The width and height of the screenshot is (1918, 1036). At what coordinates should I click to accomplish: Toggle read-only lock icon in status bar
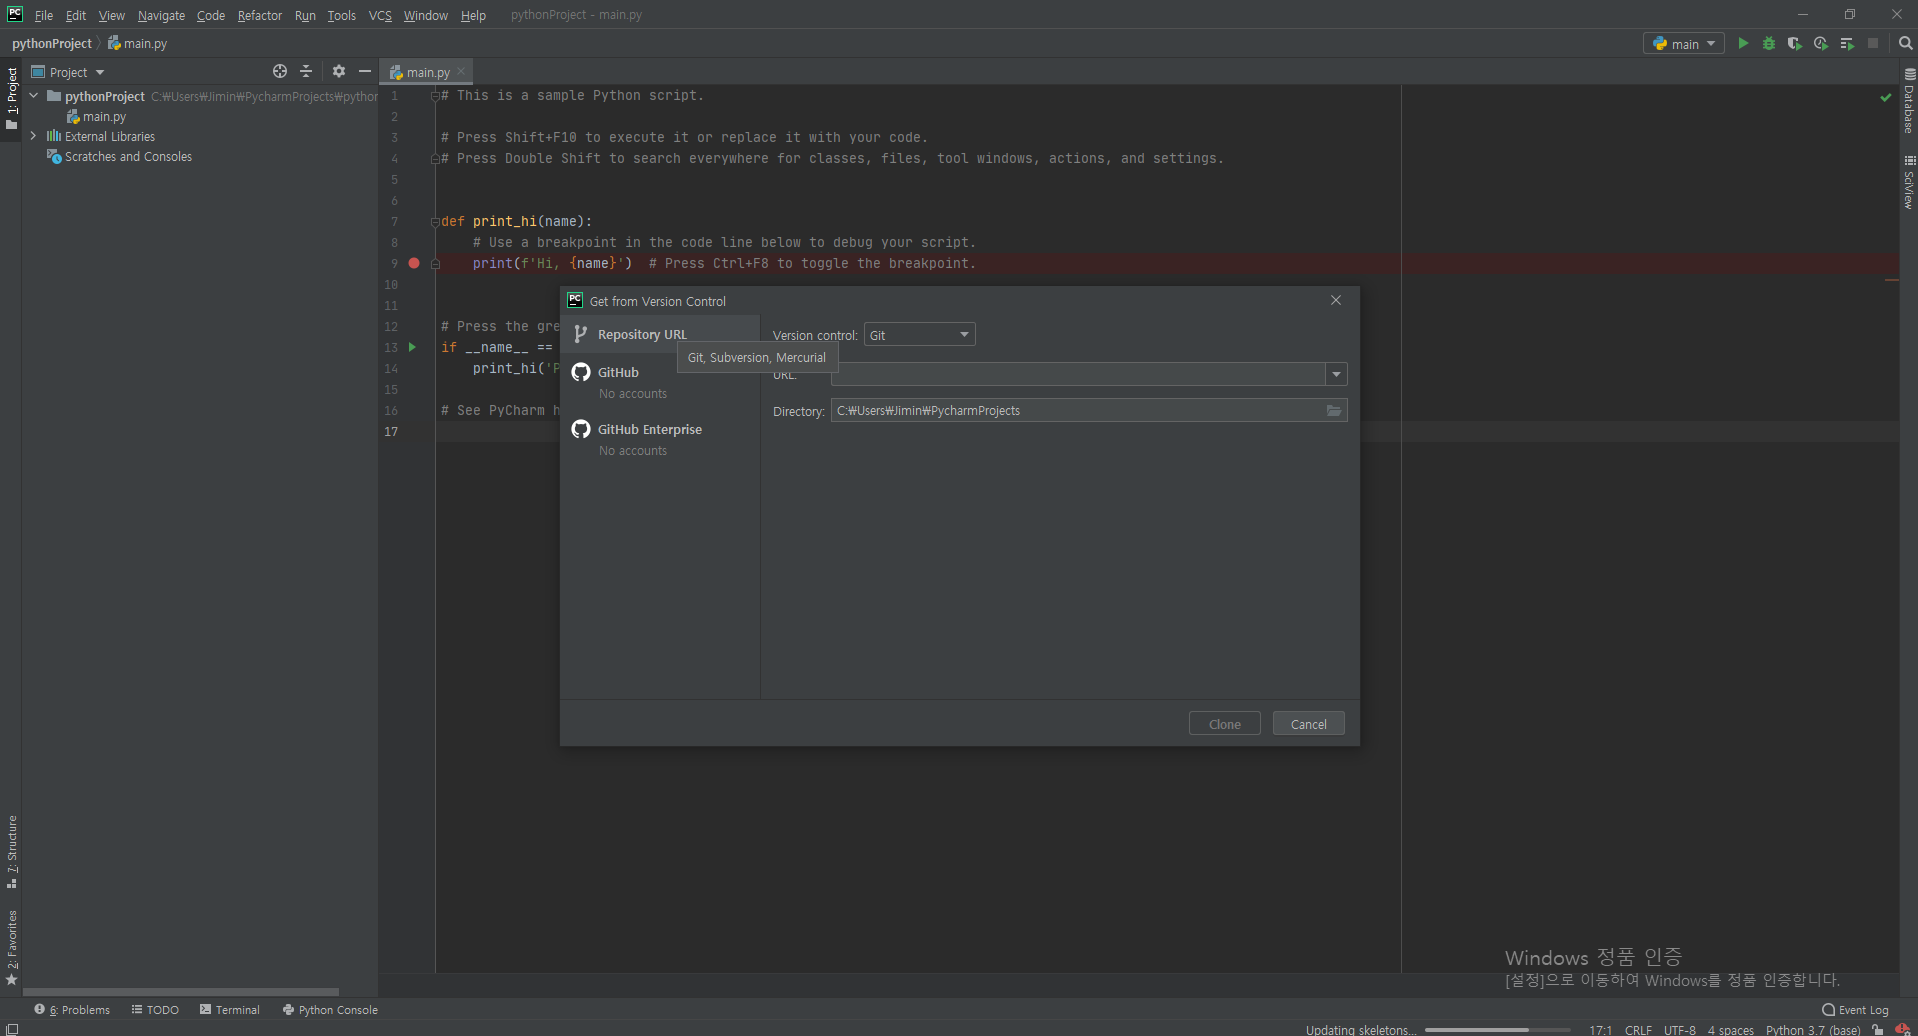pyautogui.click(x=1878, y=1029)
